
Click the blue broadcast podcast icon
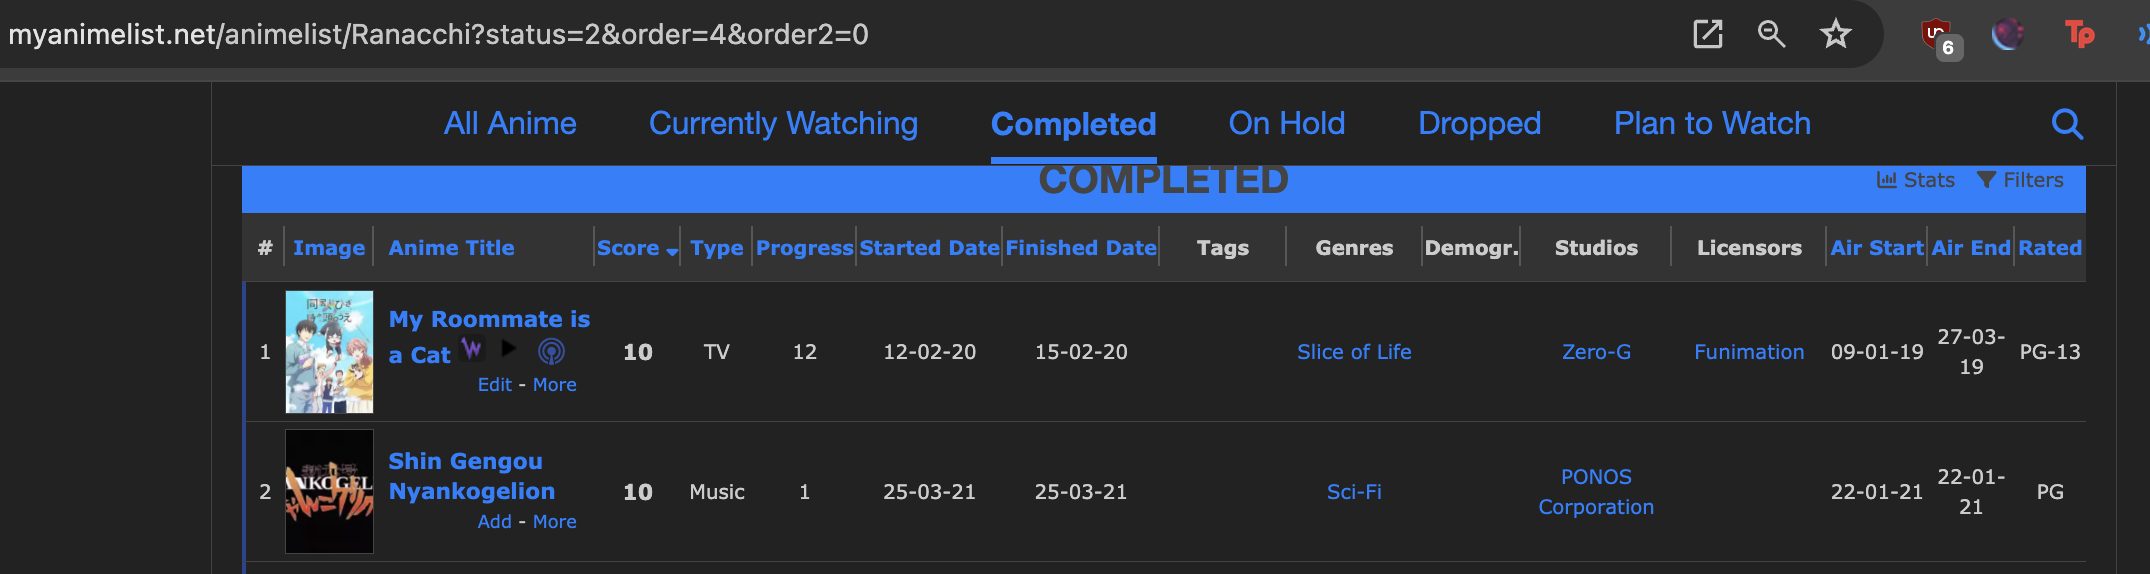(x=551, y=351)
